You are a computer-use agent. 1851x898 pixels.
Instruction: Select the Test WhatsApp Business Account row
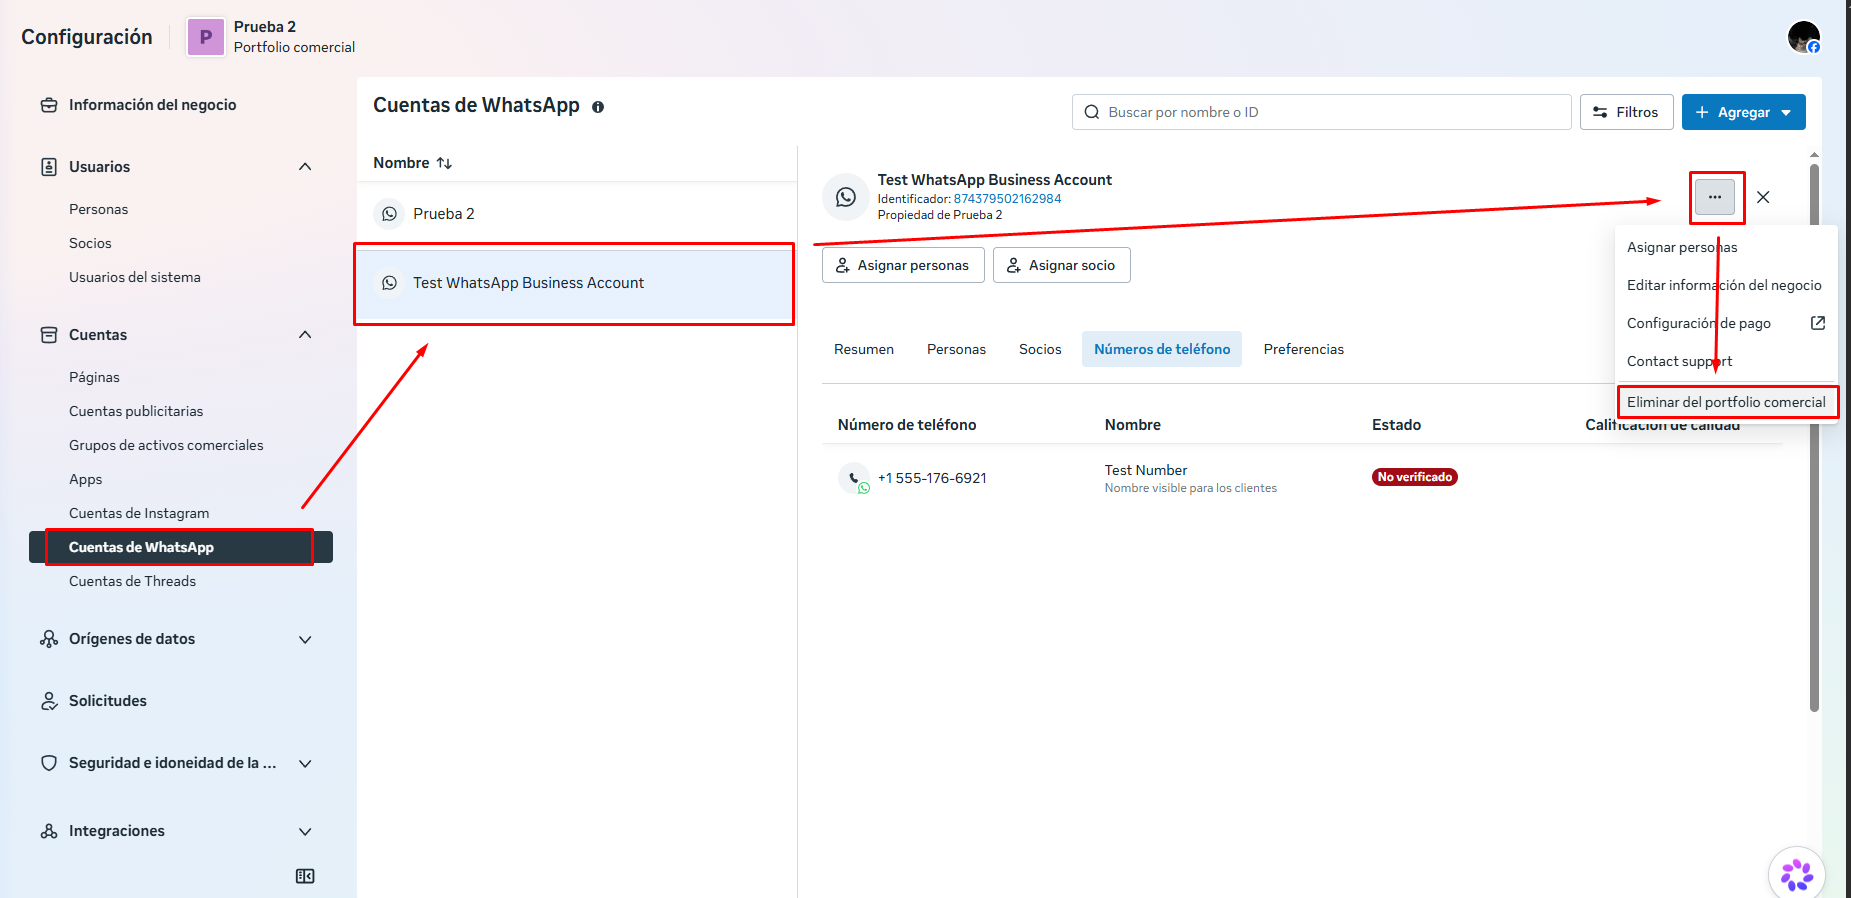576,283
